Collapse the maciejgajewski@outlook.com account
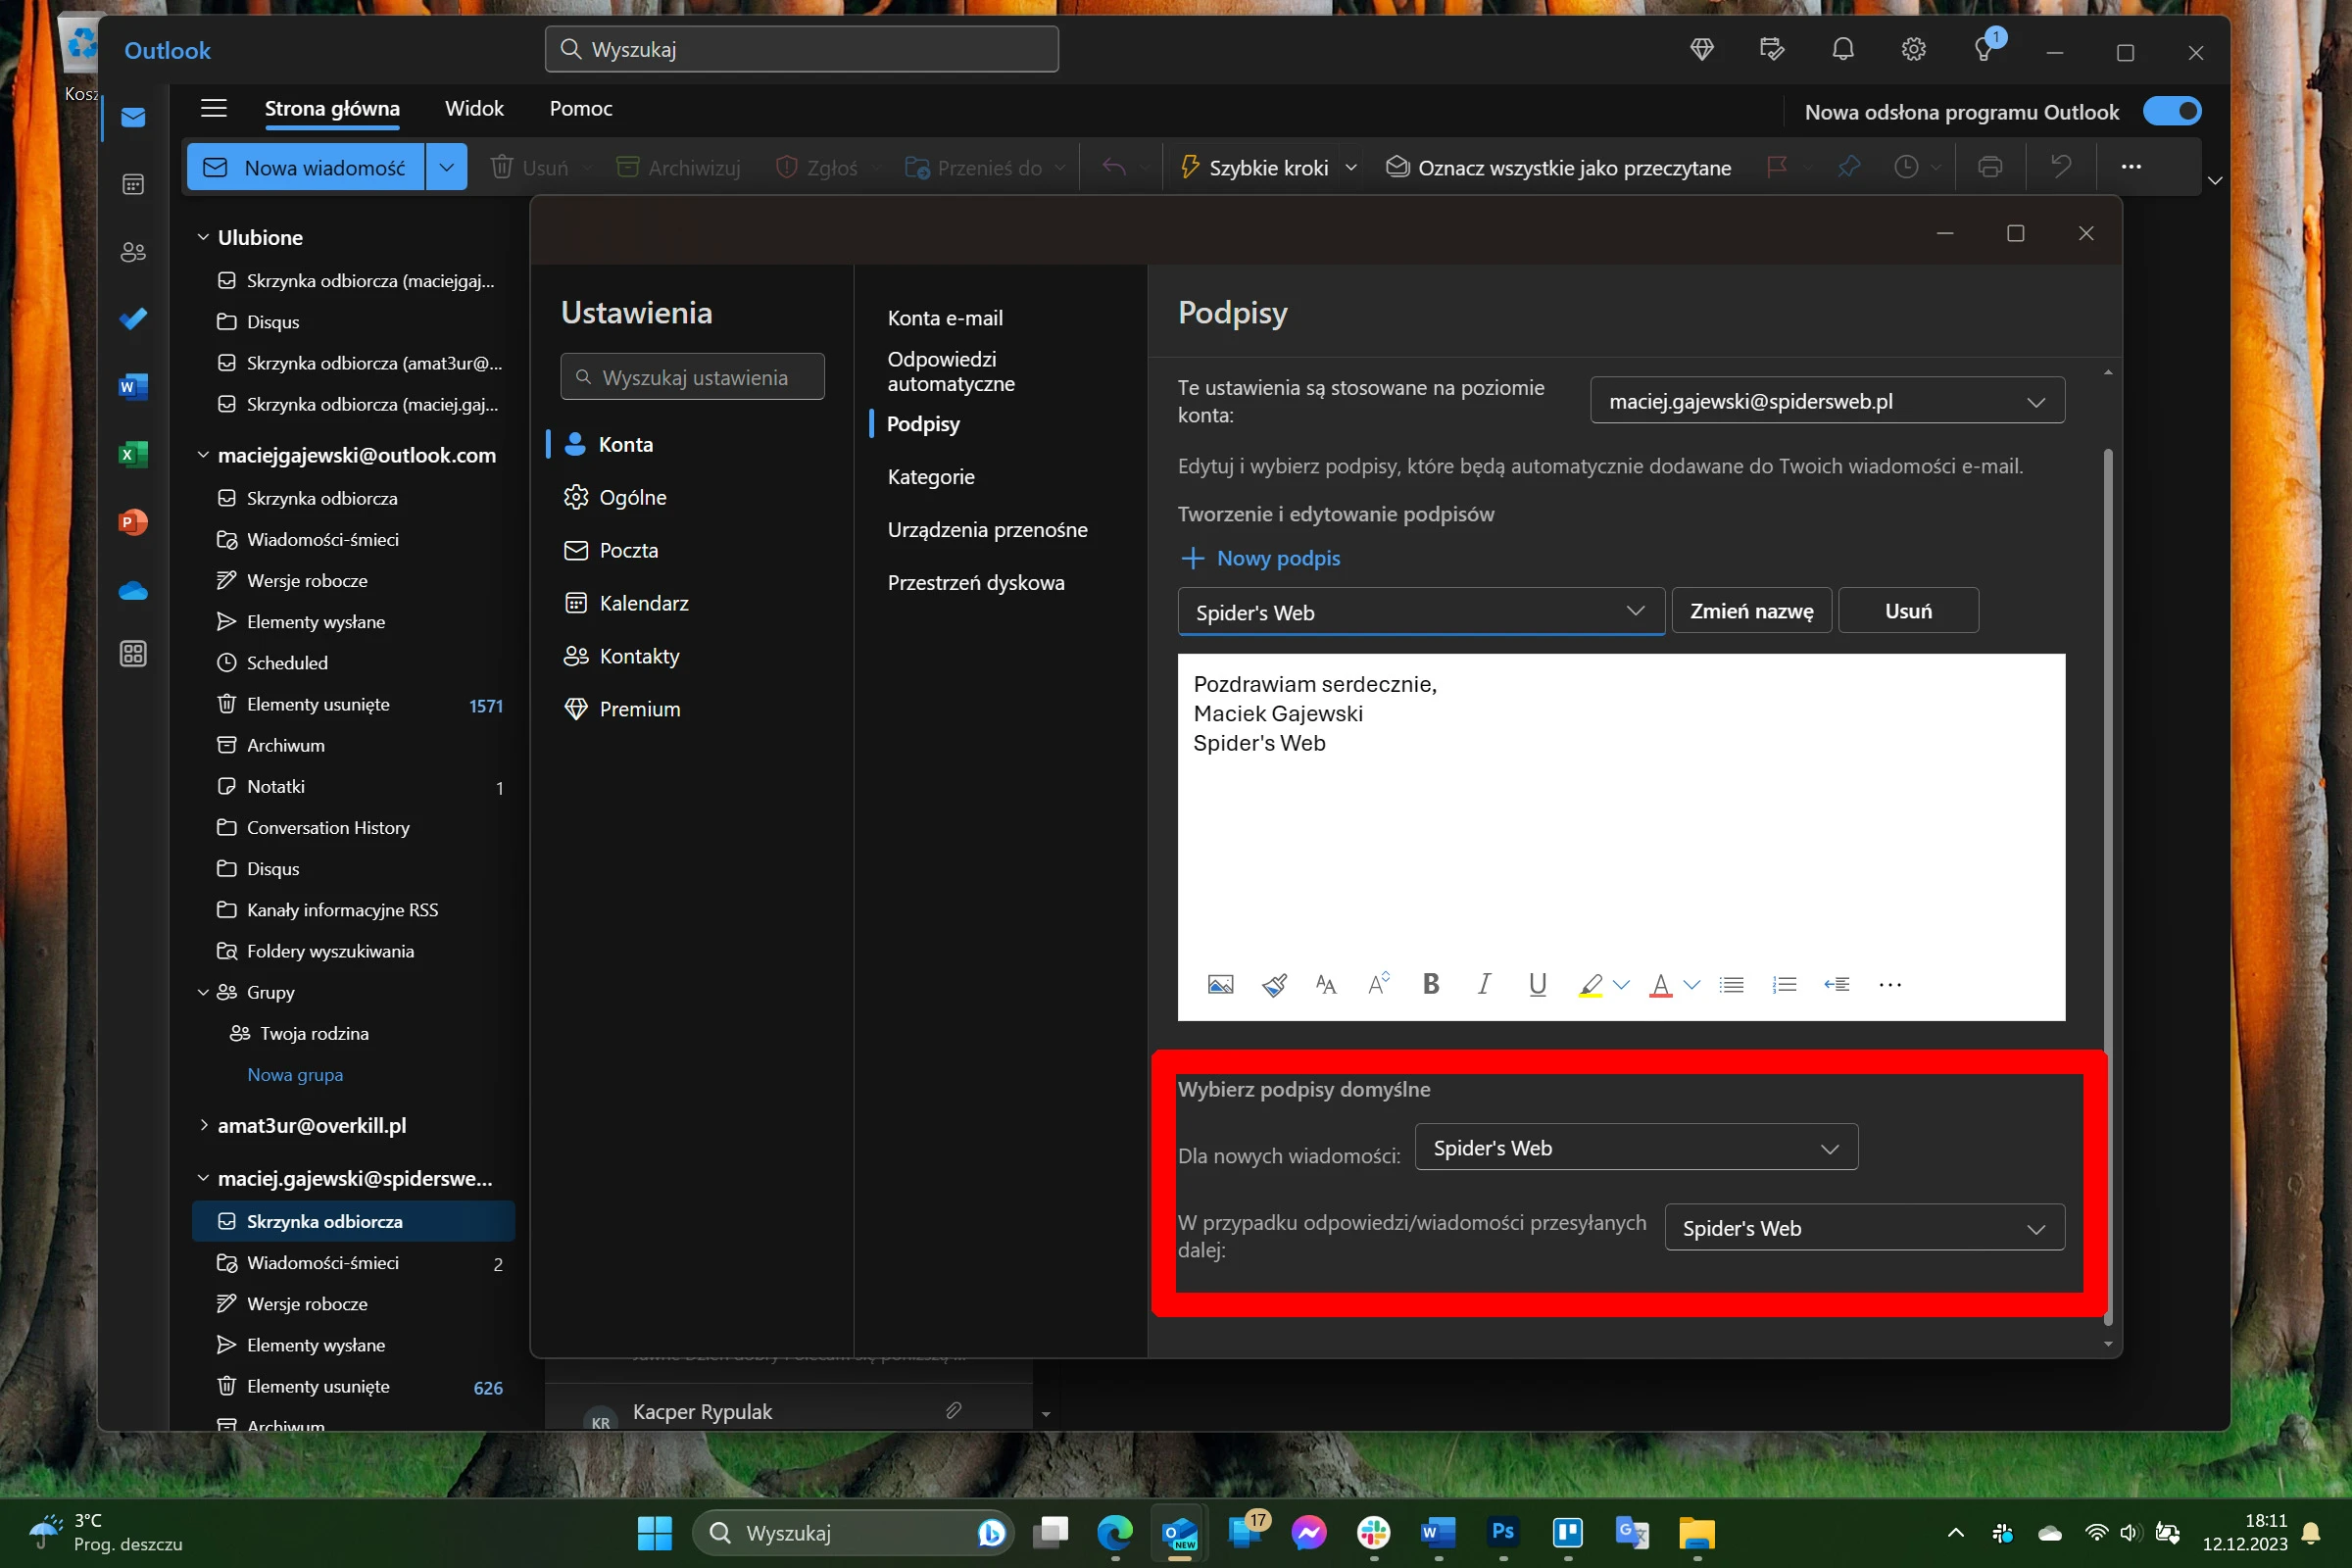The height and width of the screenshot is (1568, 2352). coord(203,455)
